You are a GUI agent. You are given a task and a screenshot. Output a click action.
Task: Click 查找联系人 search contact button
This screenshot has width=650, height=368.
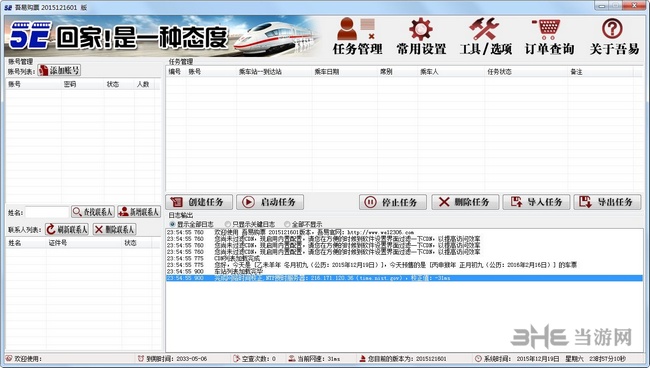pos(93,212)
